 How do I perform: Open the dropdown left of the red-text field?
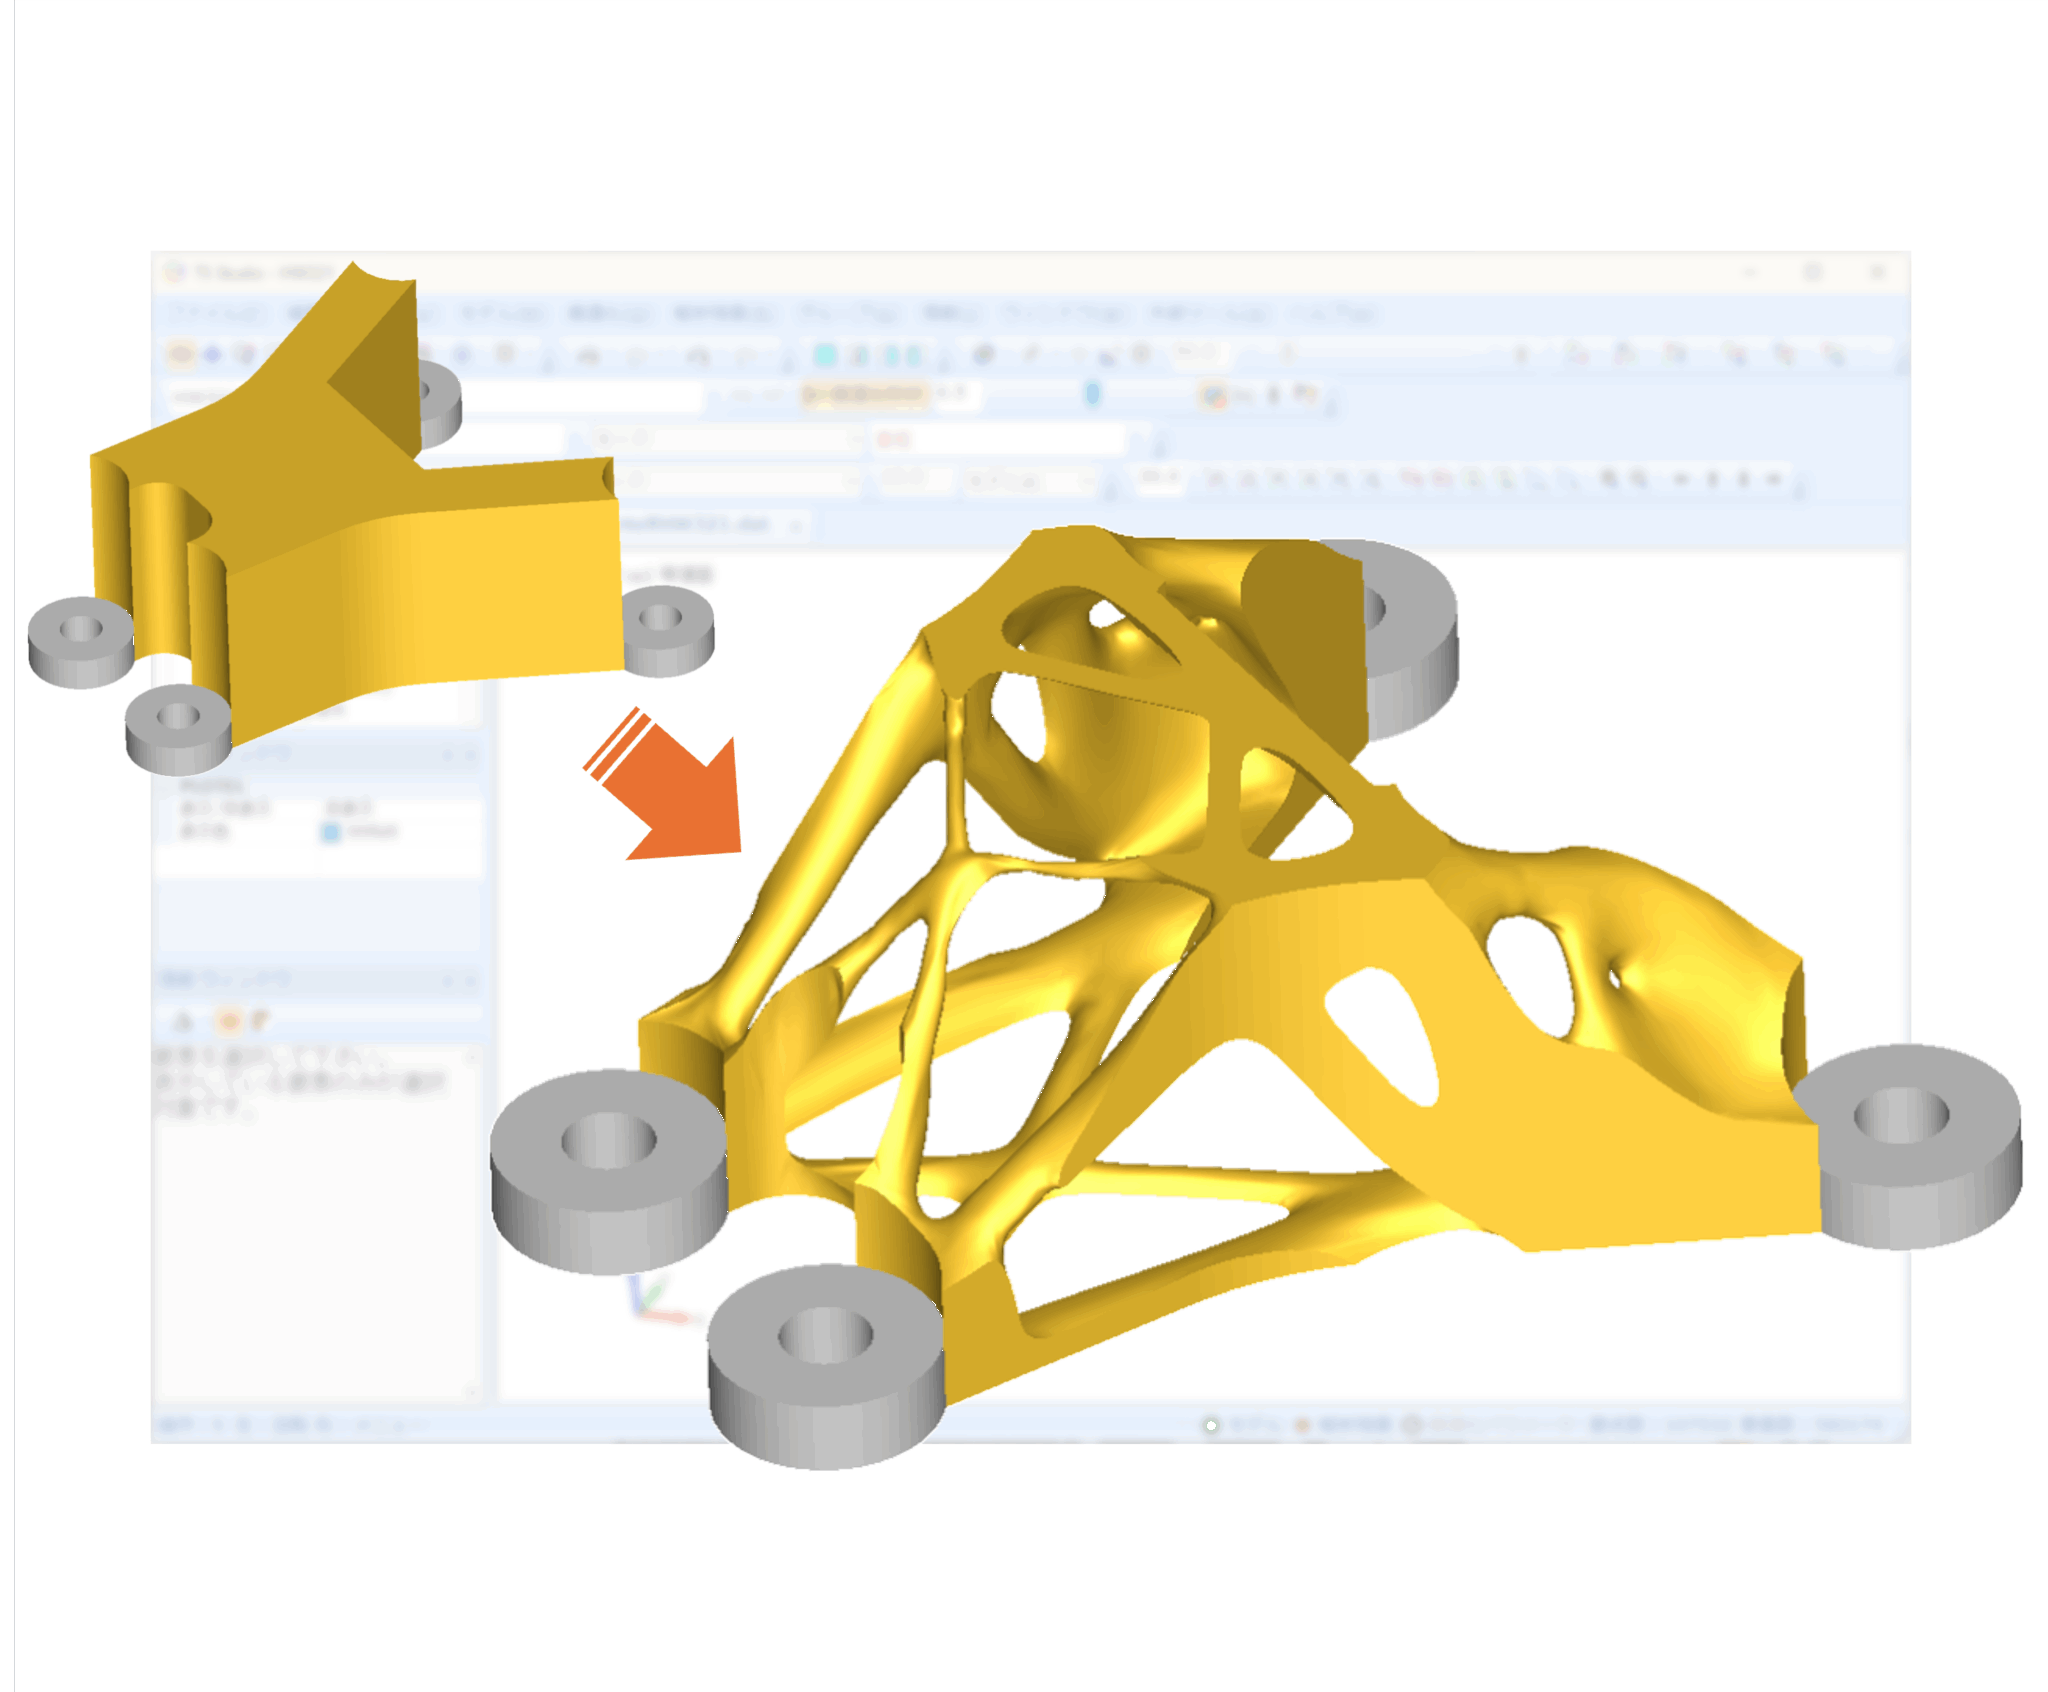point(725,439)
